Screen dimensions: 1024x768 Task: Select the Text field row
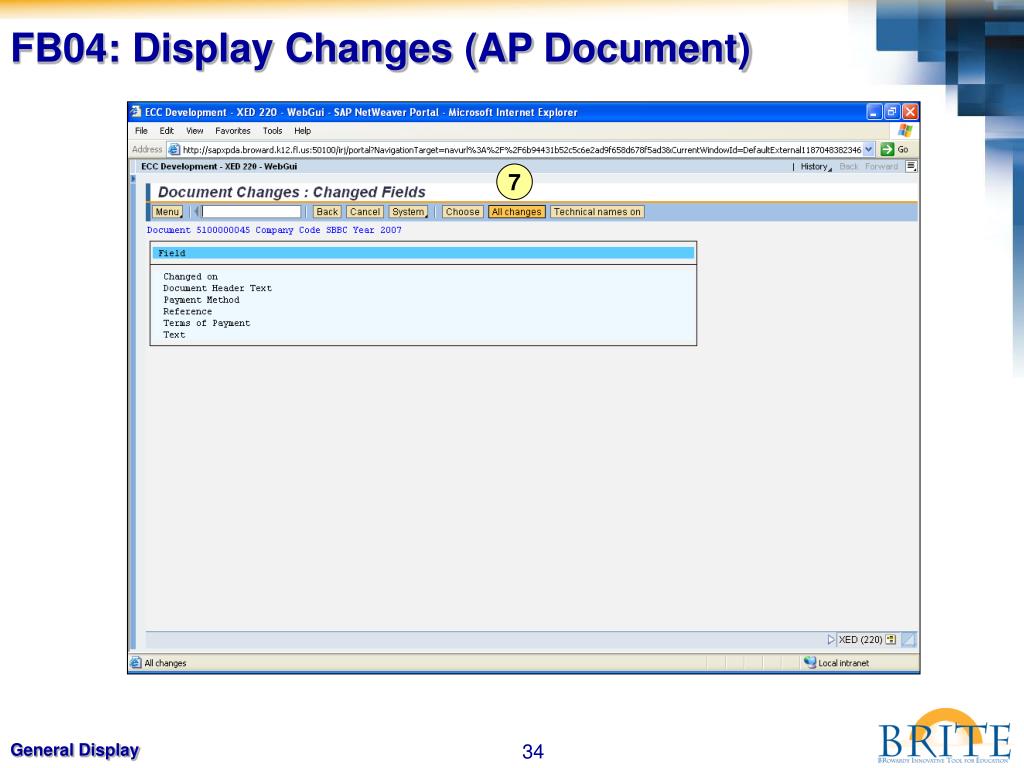[174, 335]
